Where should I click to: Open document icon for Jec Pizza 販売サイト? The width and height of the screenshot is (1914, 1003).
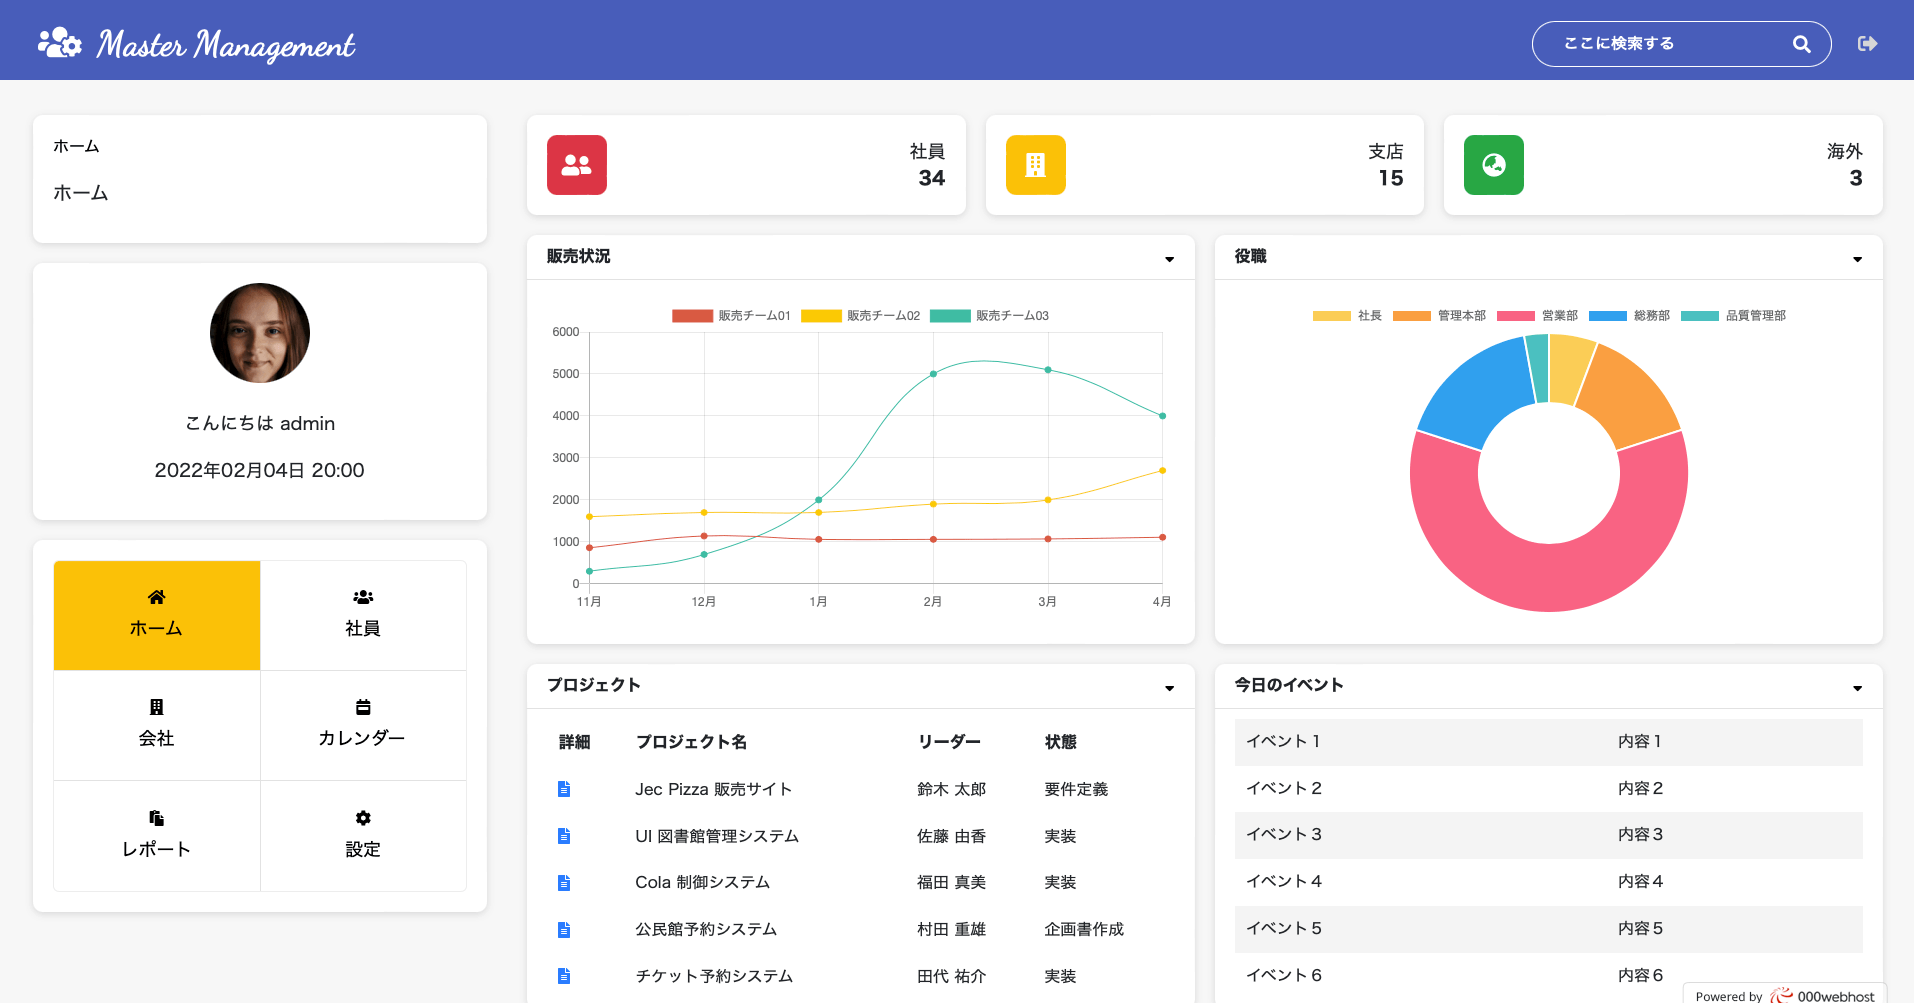point(564,789)
